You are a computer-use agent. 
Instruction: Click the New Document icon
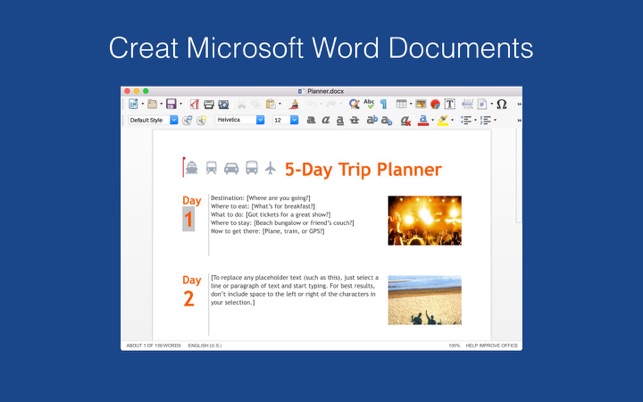[133, 104]
